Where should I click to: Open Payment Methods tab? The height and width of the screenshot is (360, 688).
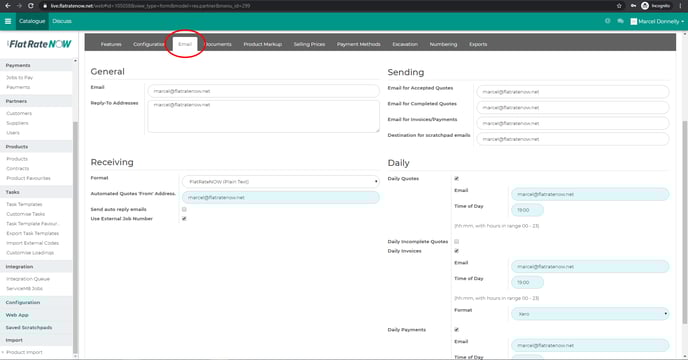(x=358, y=44)
